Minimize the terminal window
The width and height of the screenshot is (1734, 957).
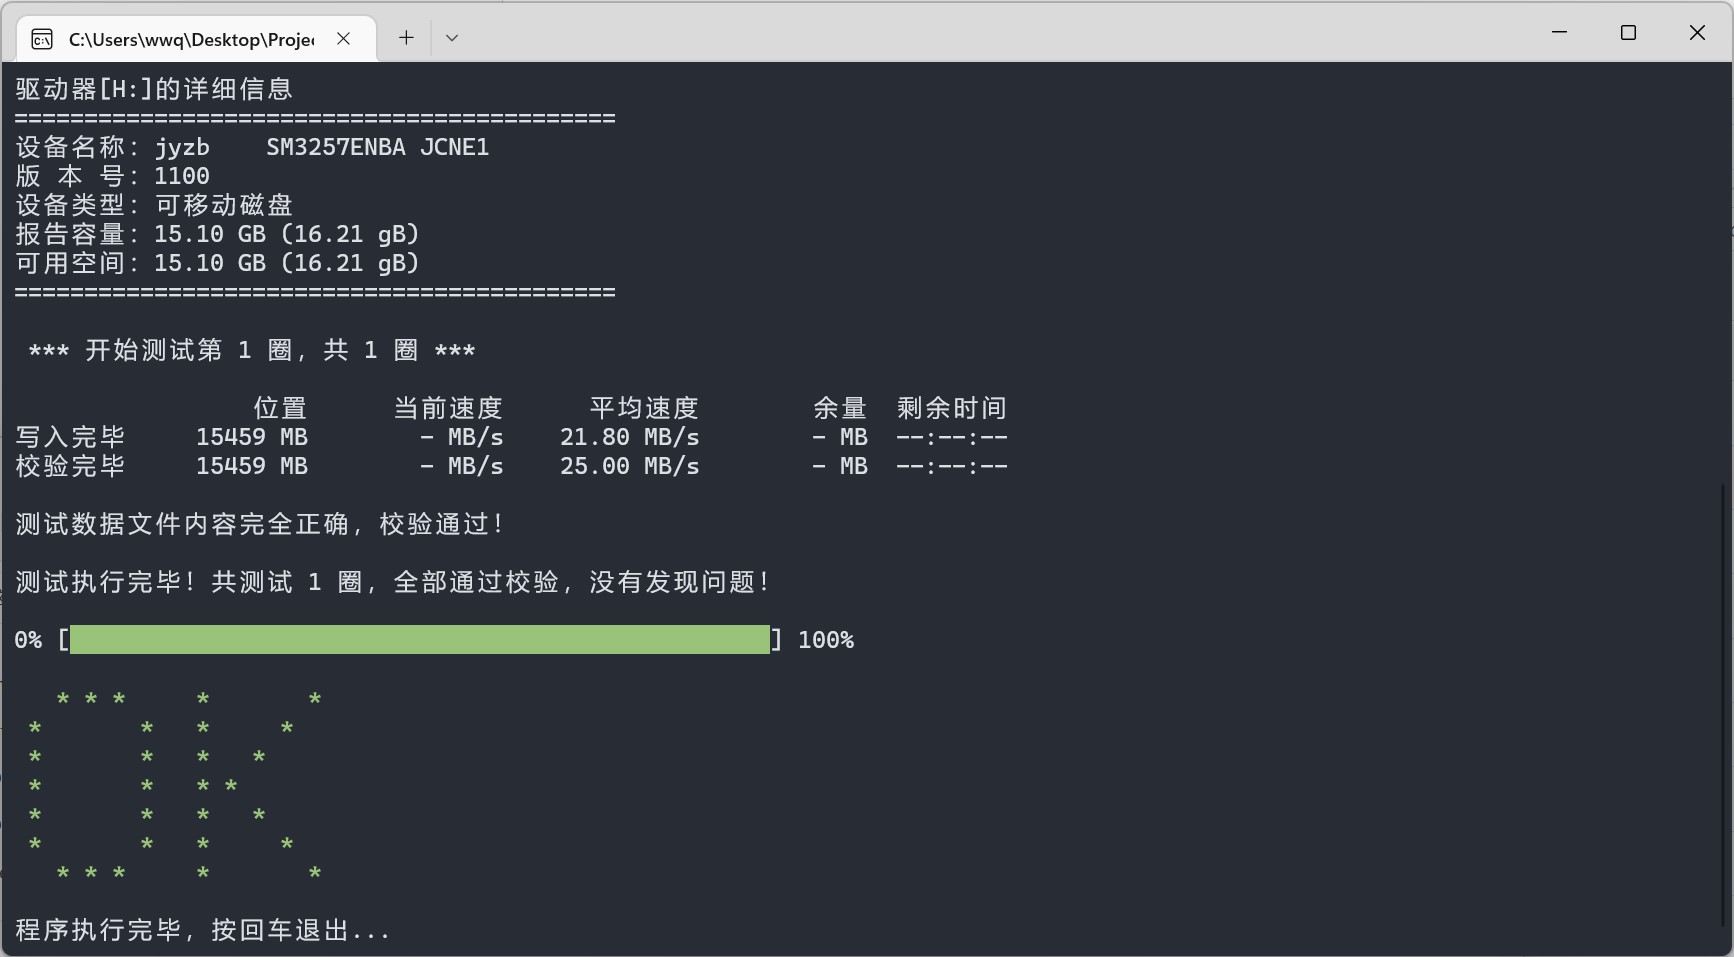(1559, 33)
